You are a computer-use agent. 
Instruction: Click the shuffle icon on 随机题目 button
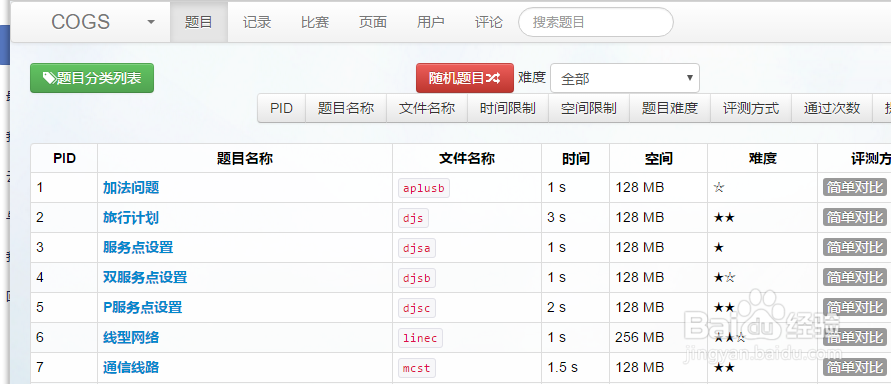pyautogui.click(x=493, y=78)
